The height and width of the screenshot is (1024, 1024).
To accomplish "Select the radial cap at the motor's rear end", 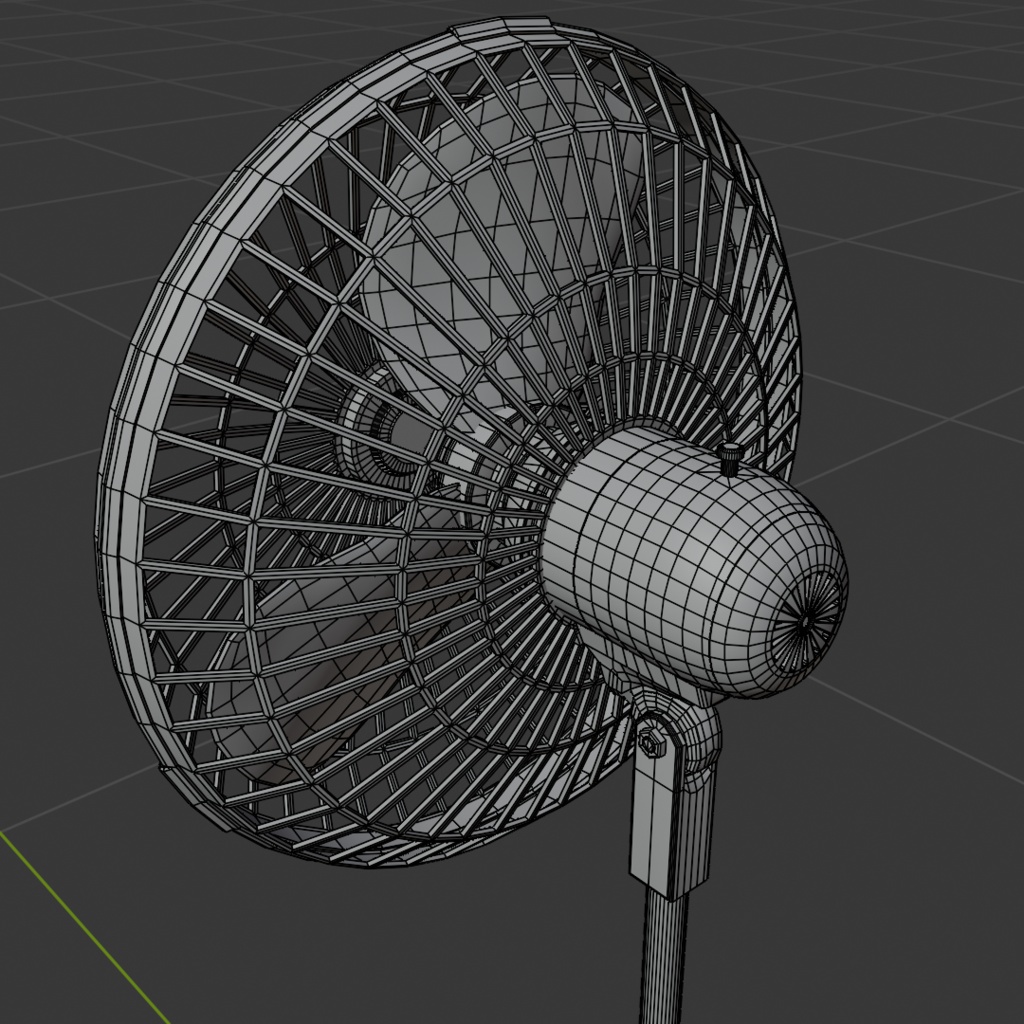I will (x=806, y=620).
